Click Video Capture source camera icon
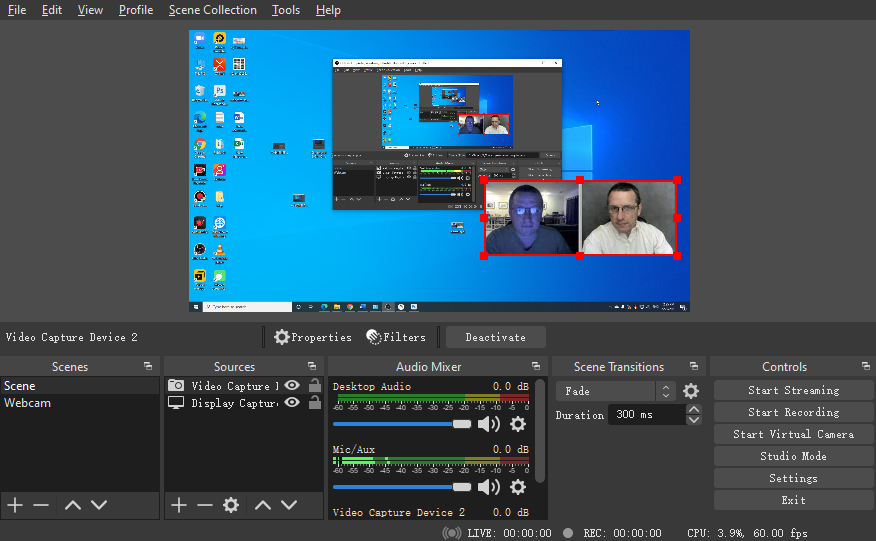Viewport: 876px width, 541px height. click(x=176, y=385)
